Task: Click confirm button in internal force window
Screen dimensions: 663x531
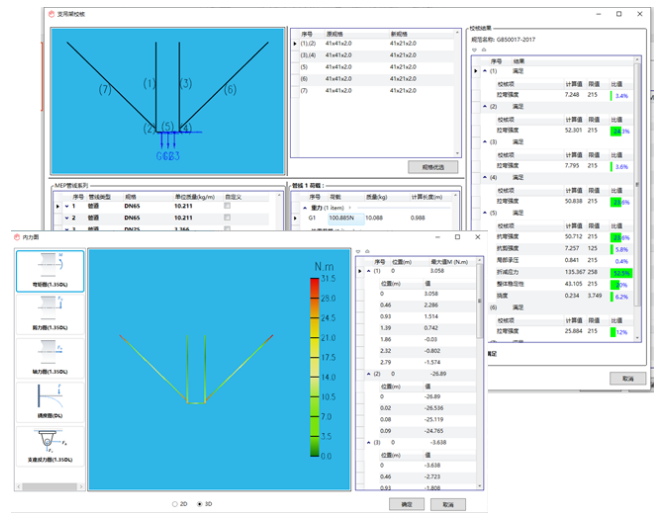Action: click(407, 504)
